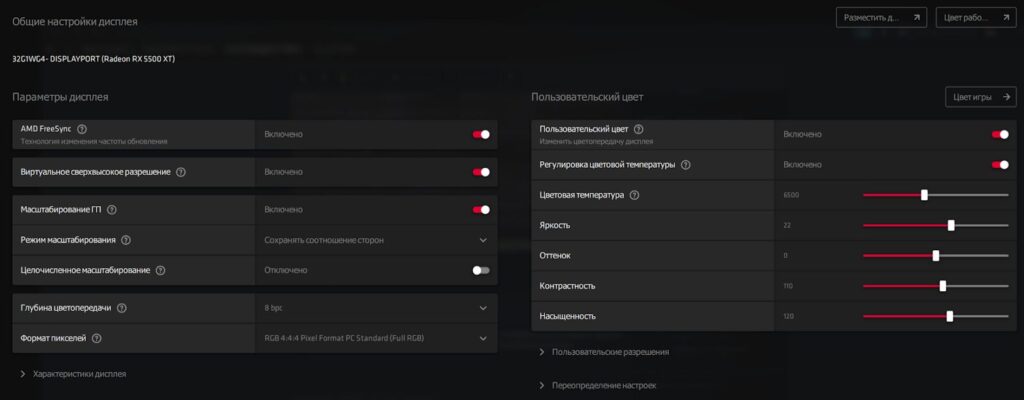Turn off Пользовательский цвет toggle
This screenshot has width=1024, height=400.
tap(999, 134)
